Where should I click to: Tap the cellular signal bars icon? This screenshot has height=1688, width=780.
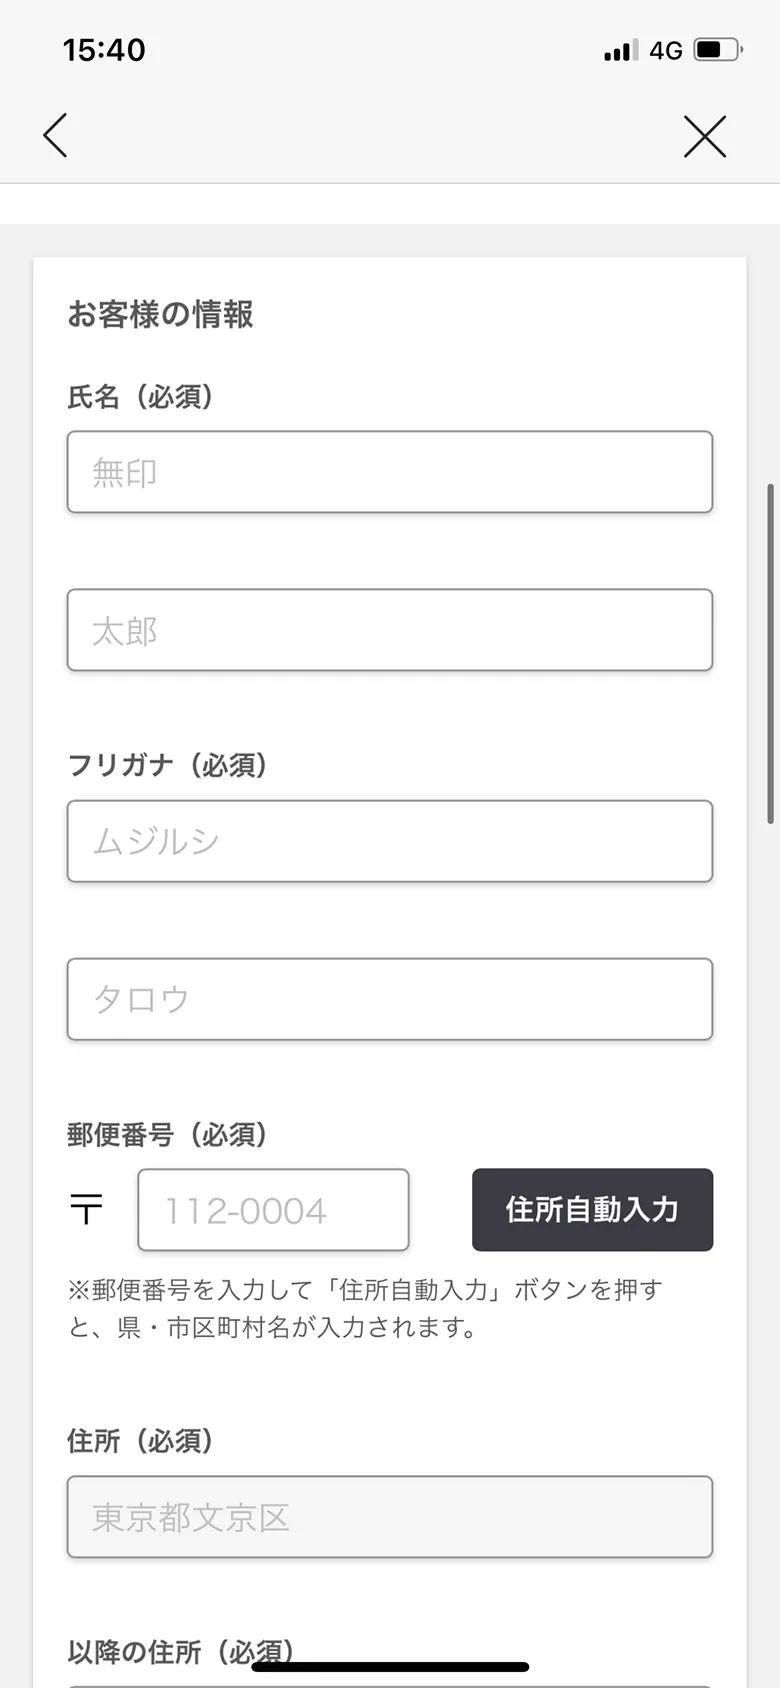coord(620,50)
